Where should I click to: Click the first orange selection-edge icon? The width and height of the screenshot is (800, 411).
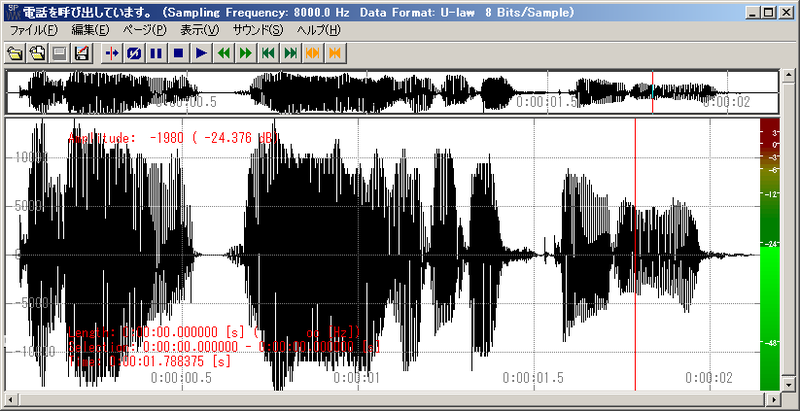(x=312, y=52)
